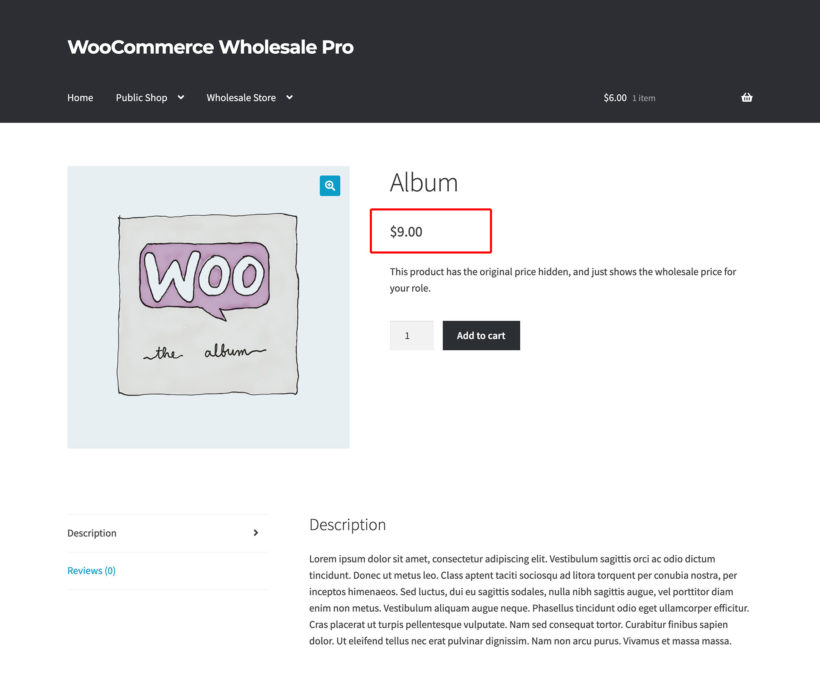820x681 pixels.
Task: Open the Reviews (0) section
Action: click(x=91, y=570)
